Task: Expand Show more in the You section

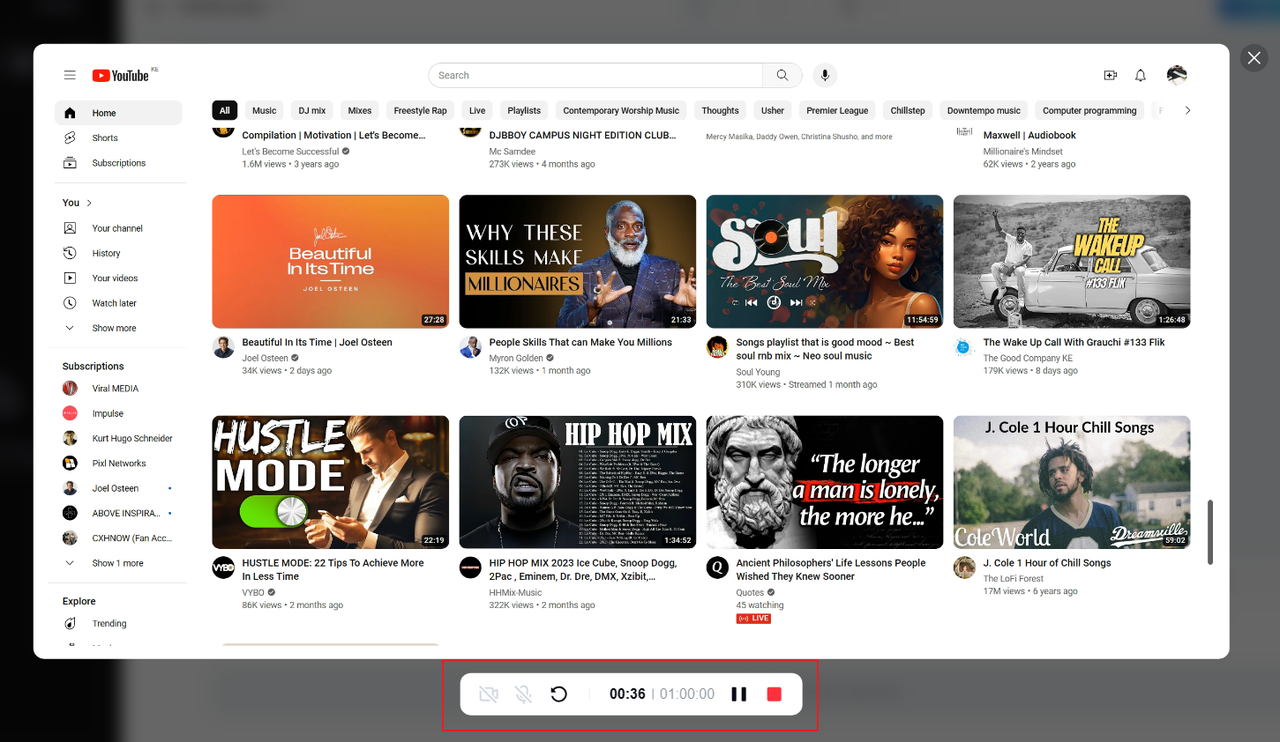Action: (x=112, y=327)
